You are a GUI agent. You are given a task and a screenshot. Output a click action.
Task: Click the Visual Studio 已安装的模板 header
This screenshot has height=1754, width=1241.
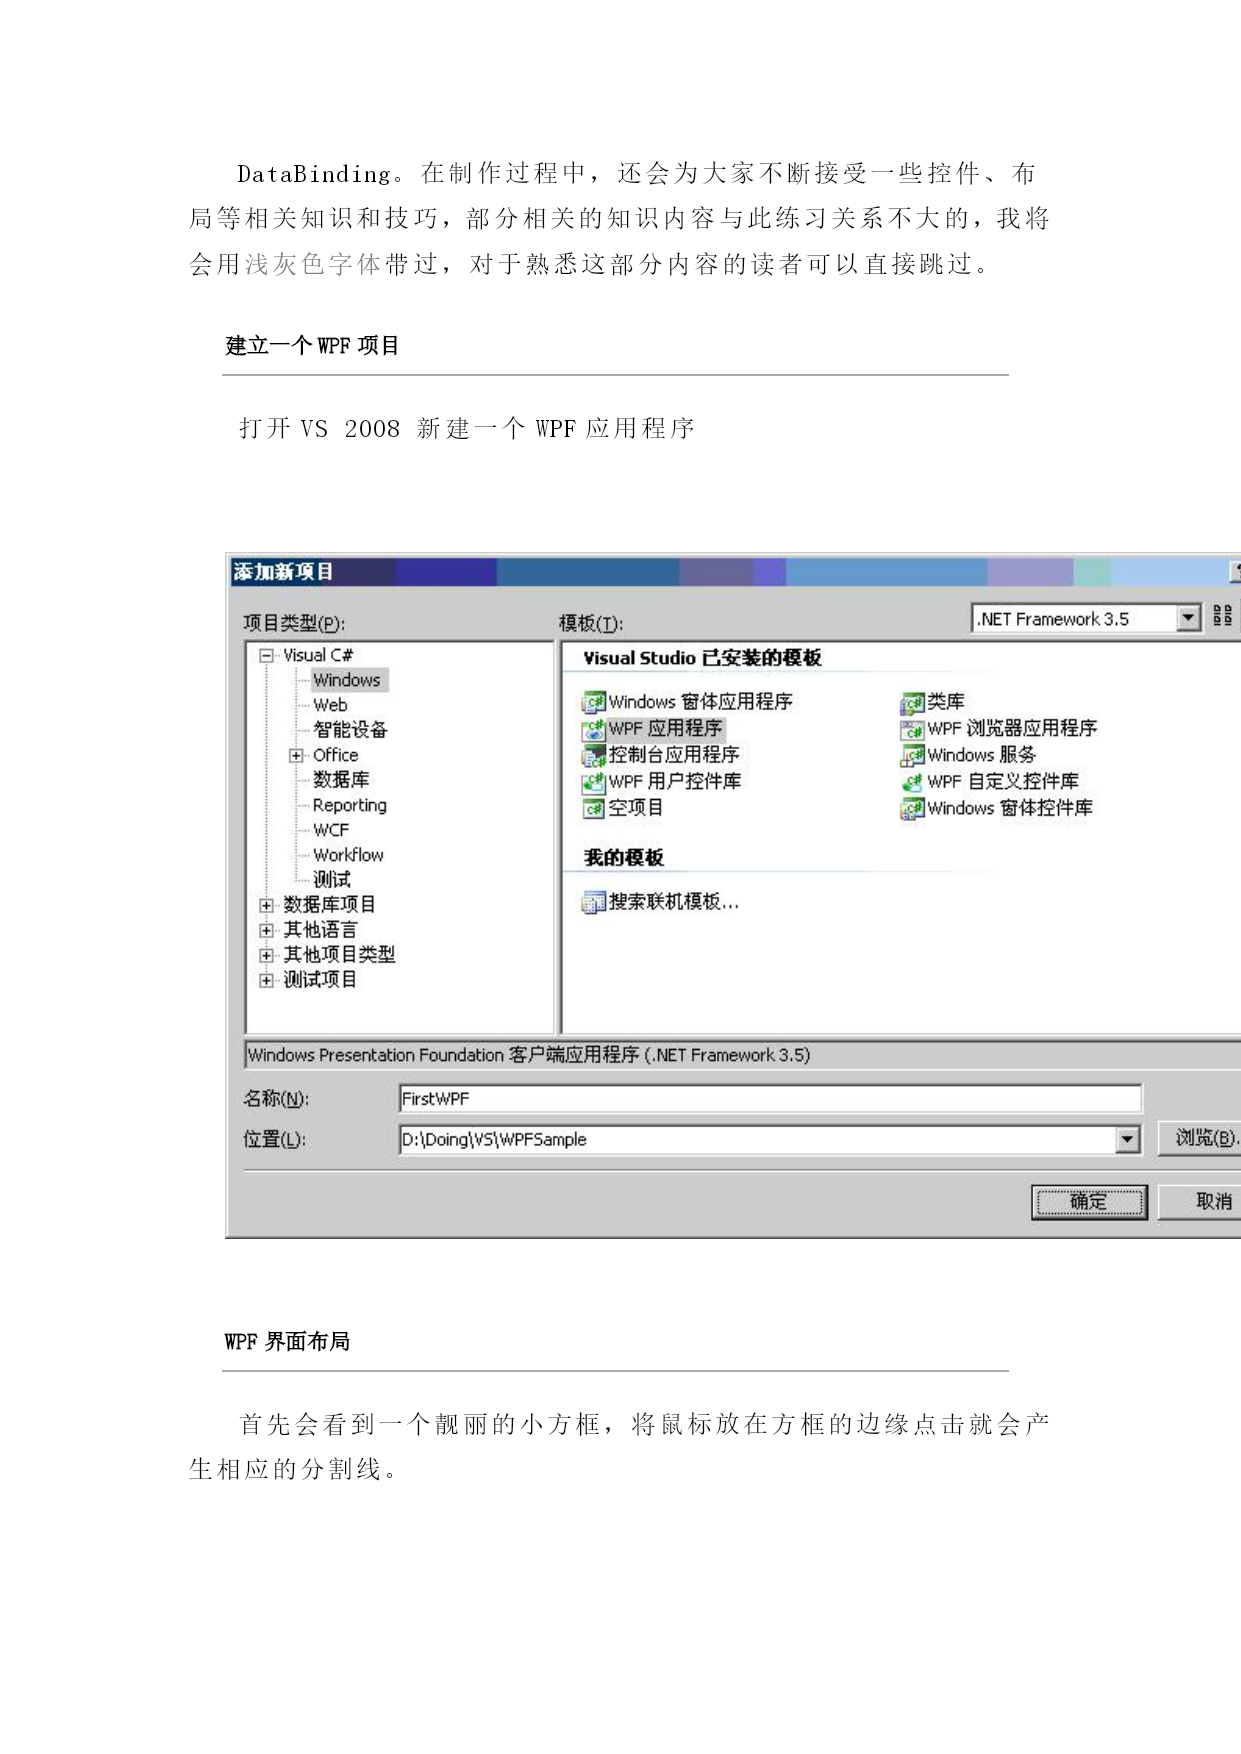pyautogui.click(x=702, y=658)
